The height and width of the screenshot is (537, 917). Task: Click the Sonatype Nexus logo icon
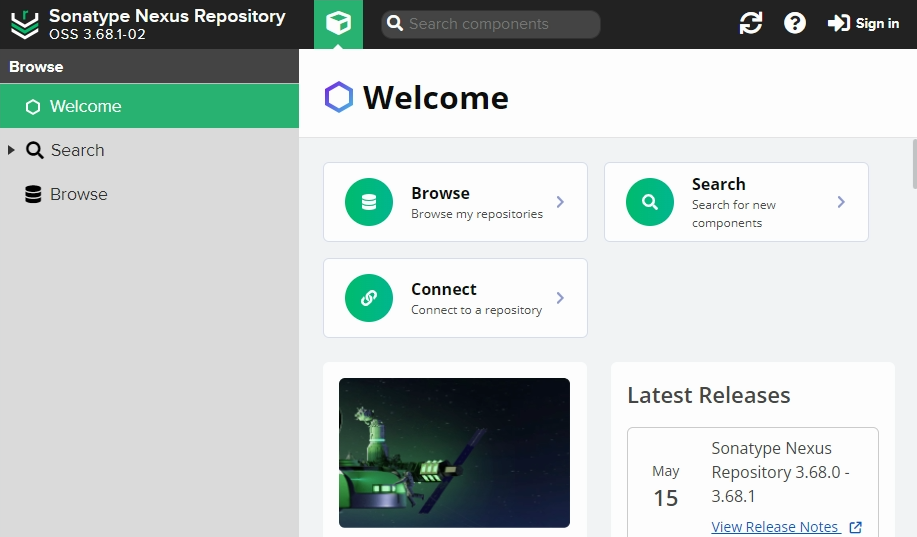(x=25, y=25)
